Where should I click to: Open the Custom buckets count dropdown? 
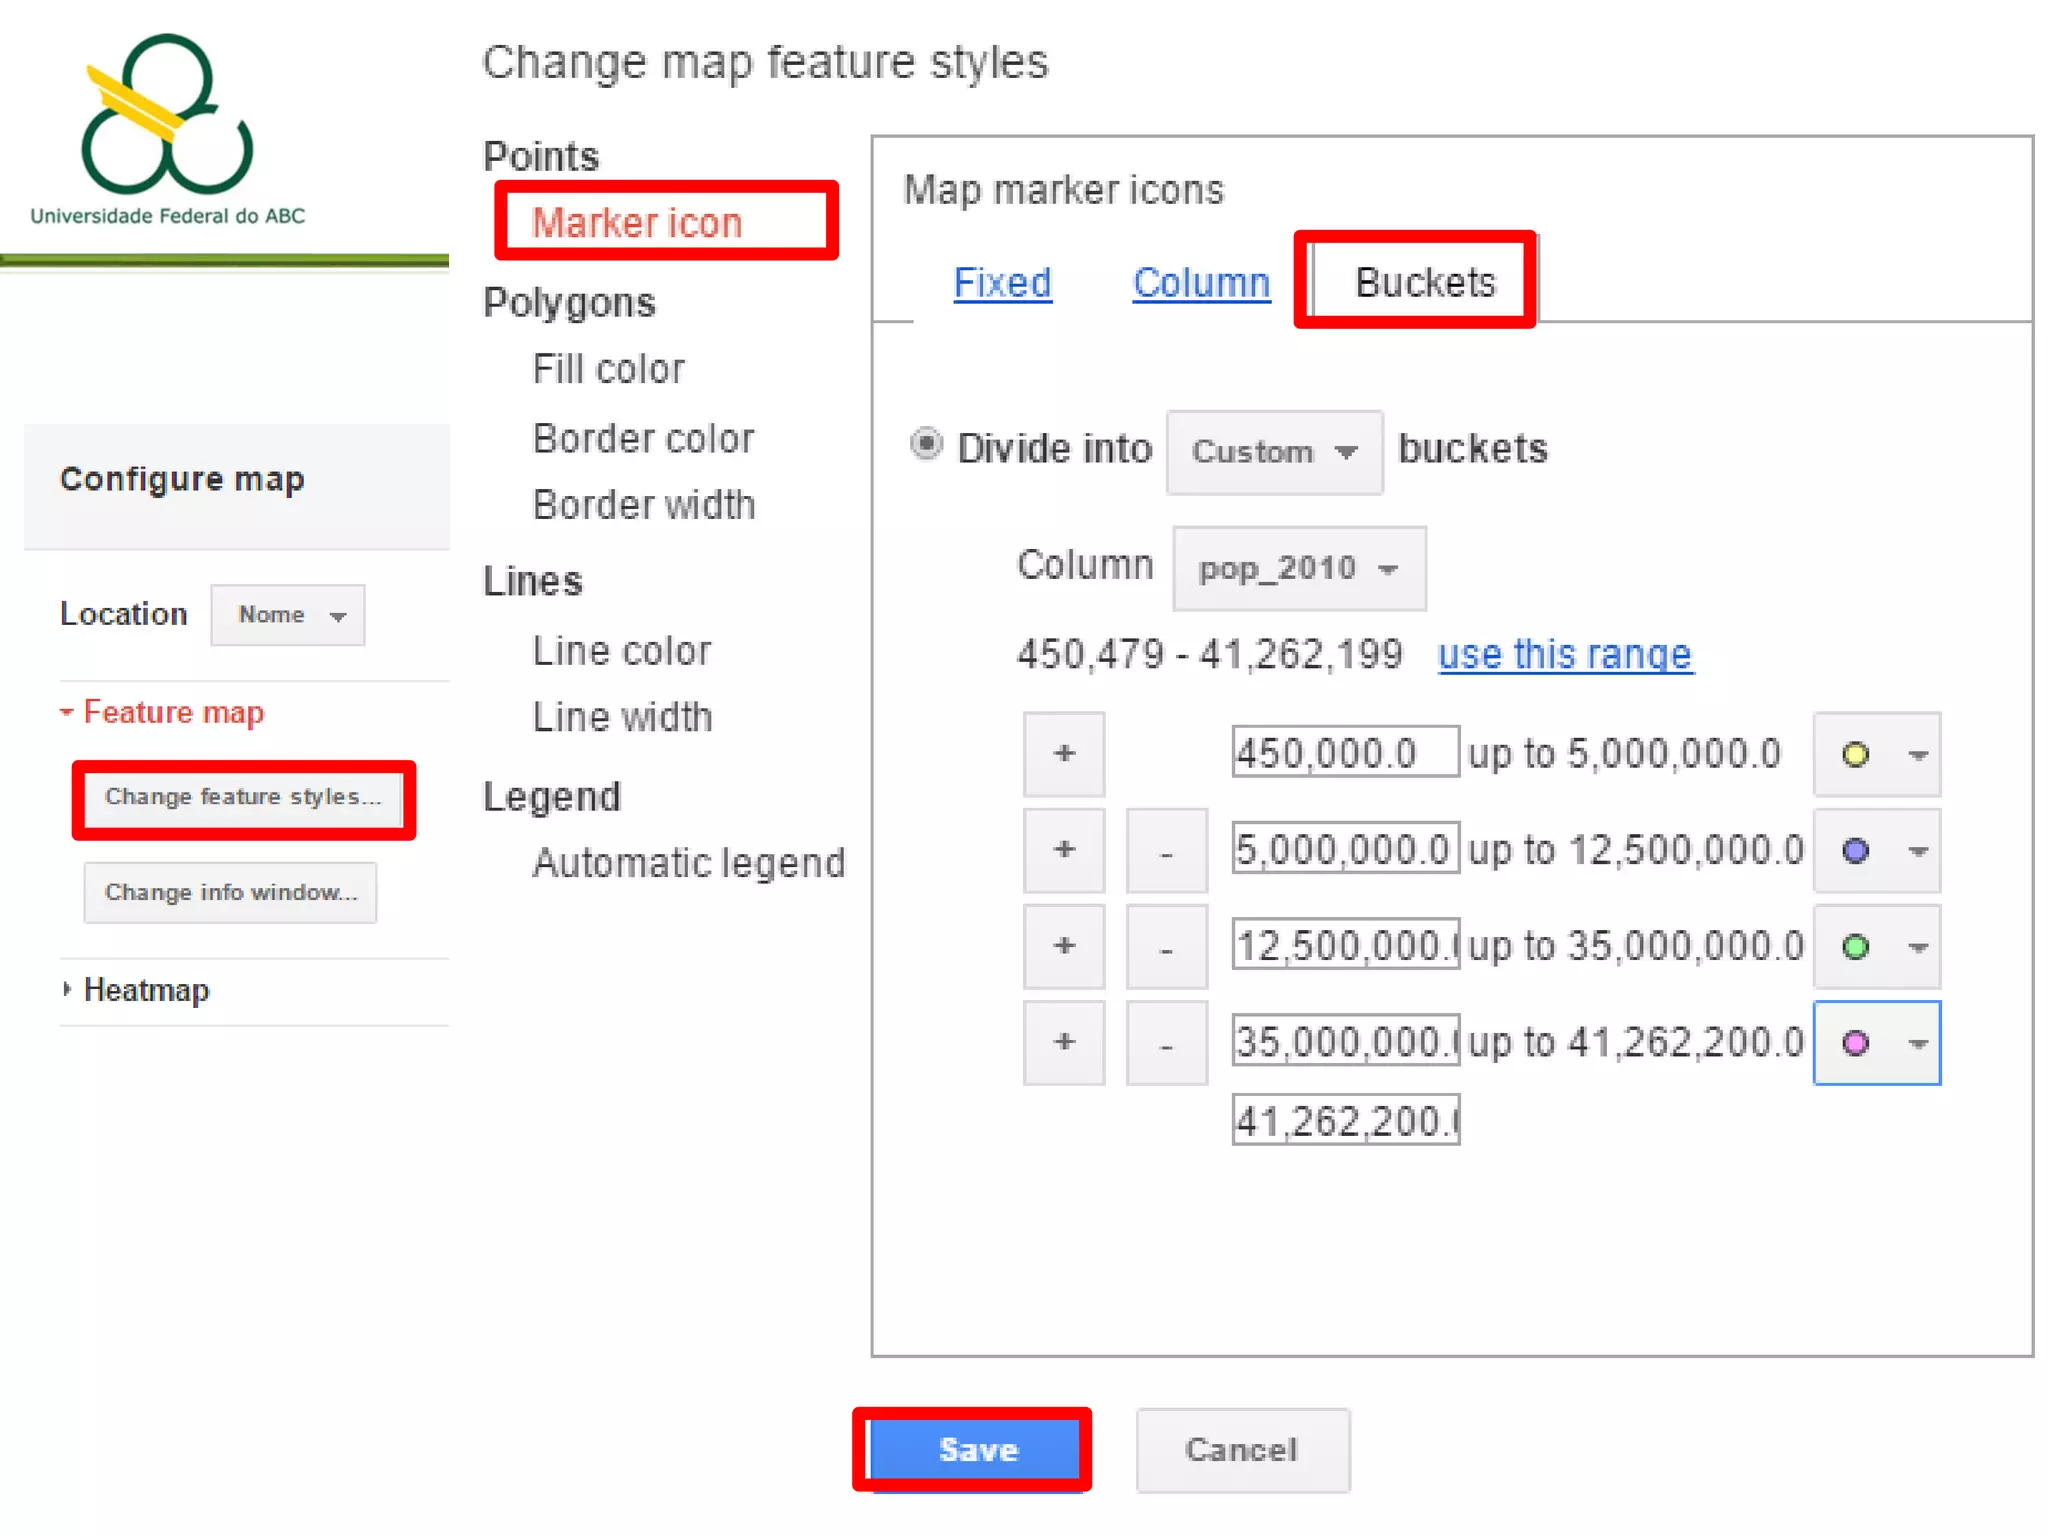(x=1274, y=452)
